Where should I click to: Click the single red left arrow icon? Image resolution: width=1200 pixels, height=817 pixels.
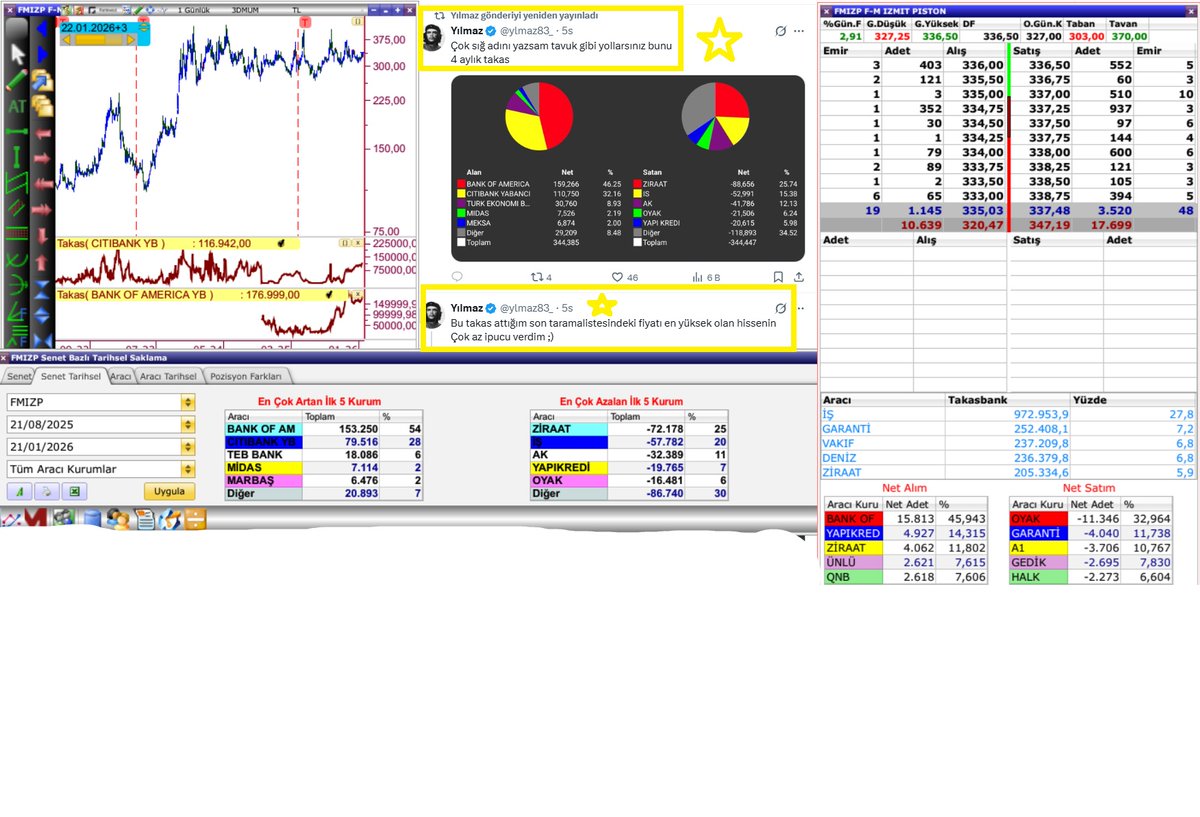point(42,134)
